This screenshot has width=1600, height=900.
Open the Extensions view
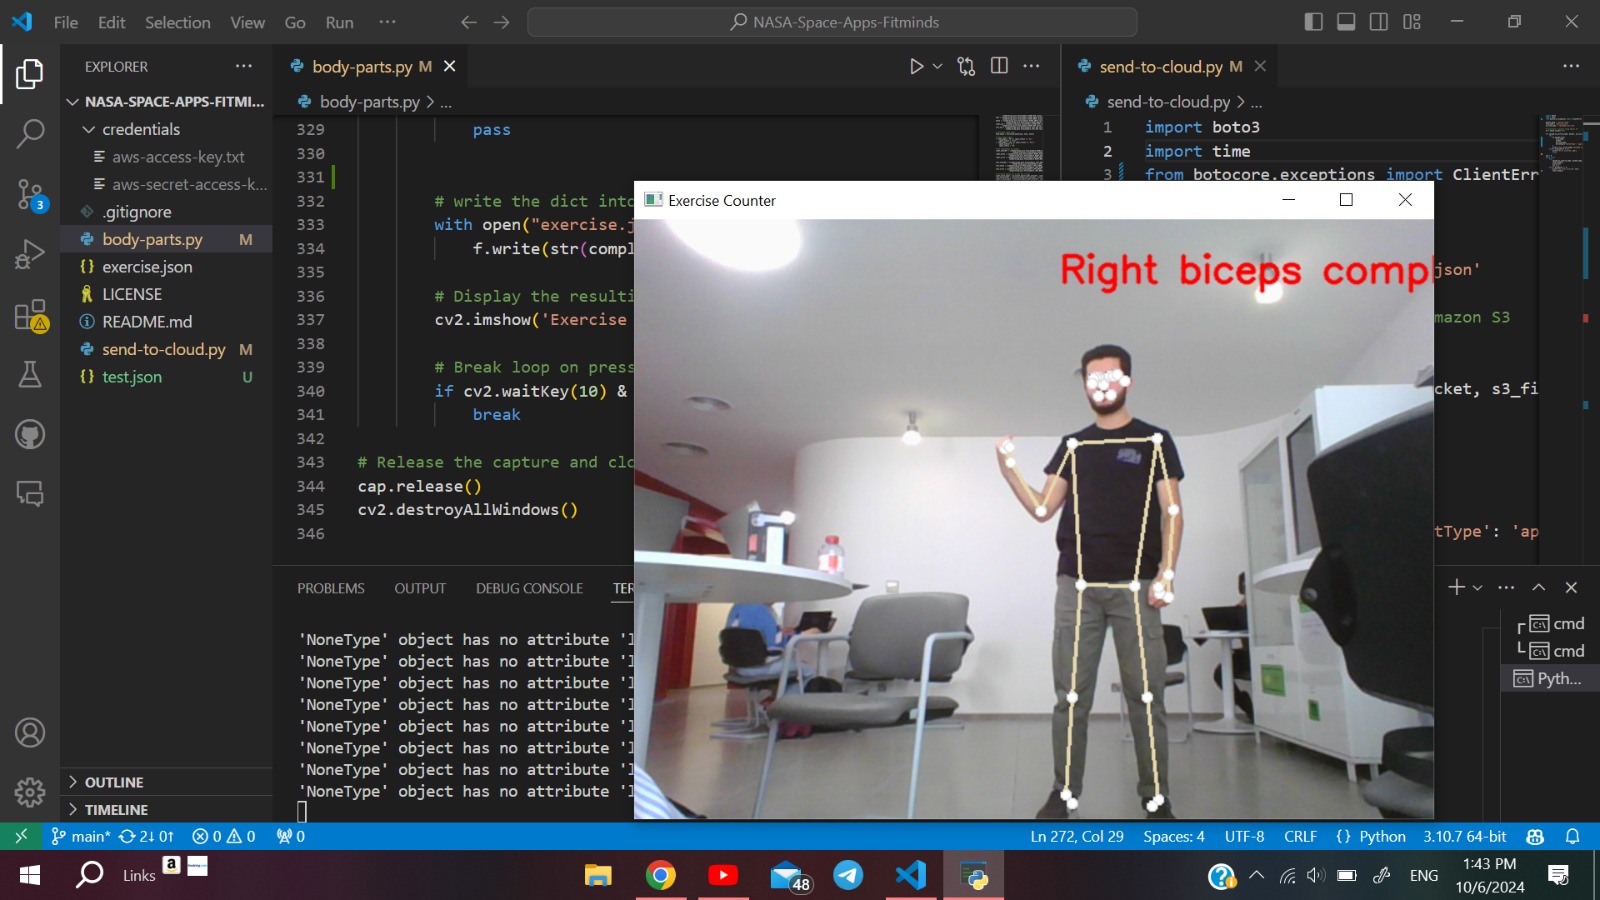coord(30,315)
